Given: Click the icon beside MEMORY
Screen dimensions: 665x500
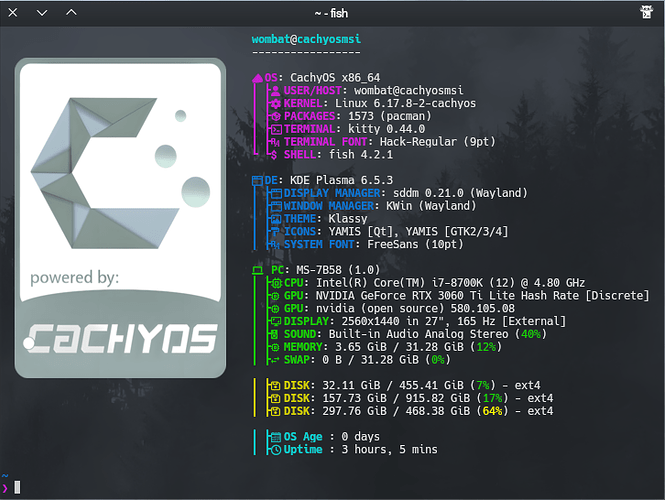Looking at the screenshot, I should (x=275, y=347).
